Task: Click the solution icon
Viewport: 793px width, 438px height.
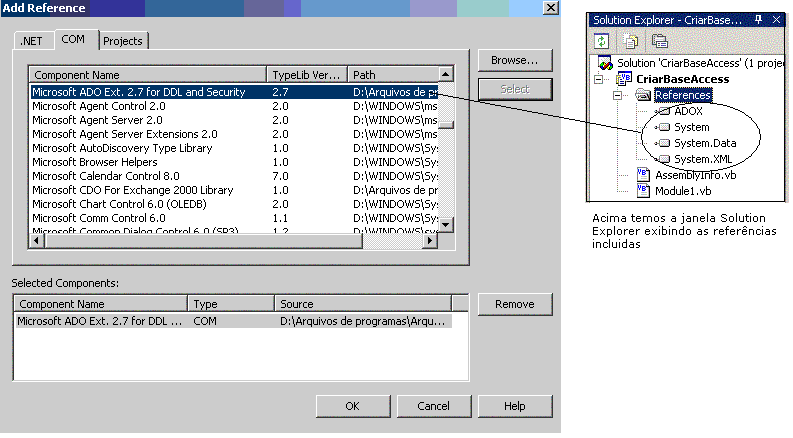Action: click(605, 63)
